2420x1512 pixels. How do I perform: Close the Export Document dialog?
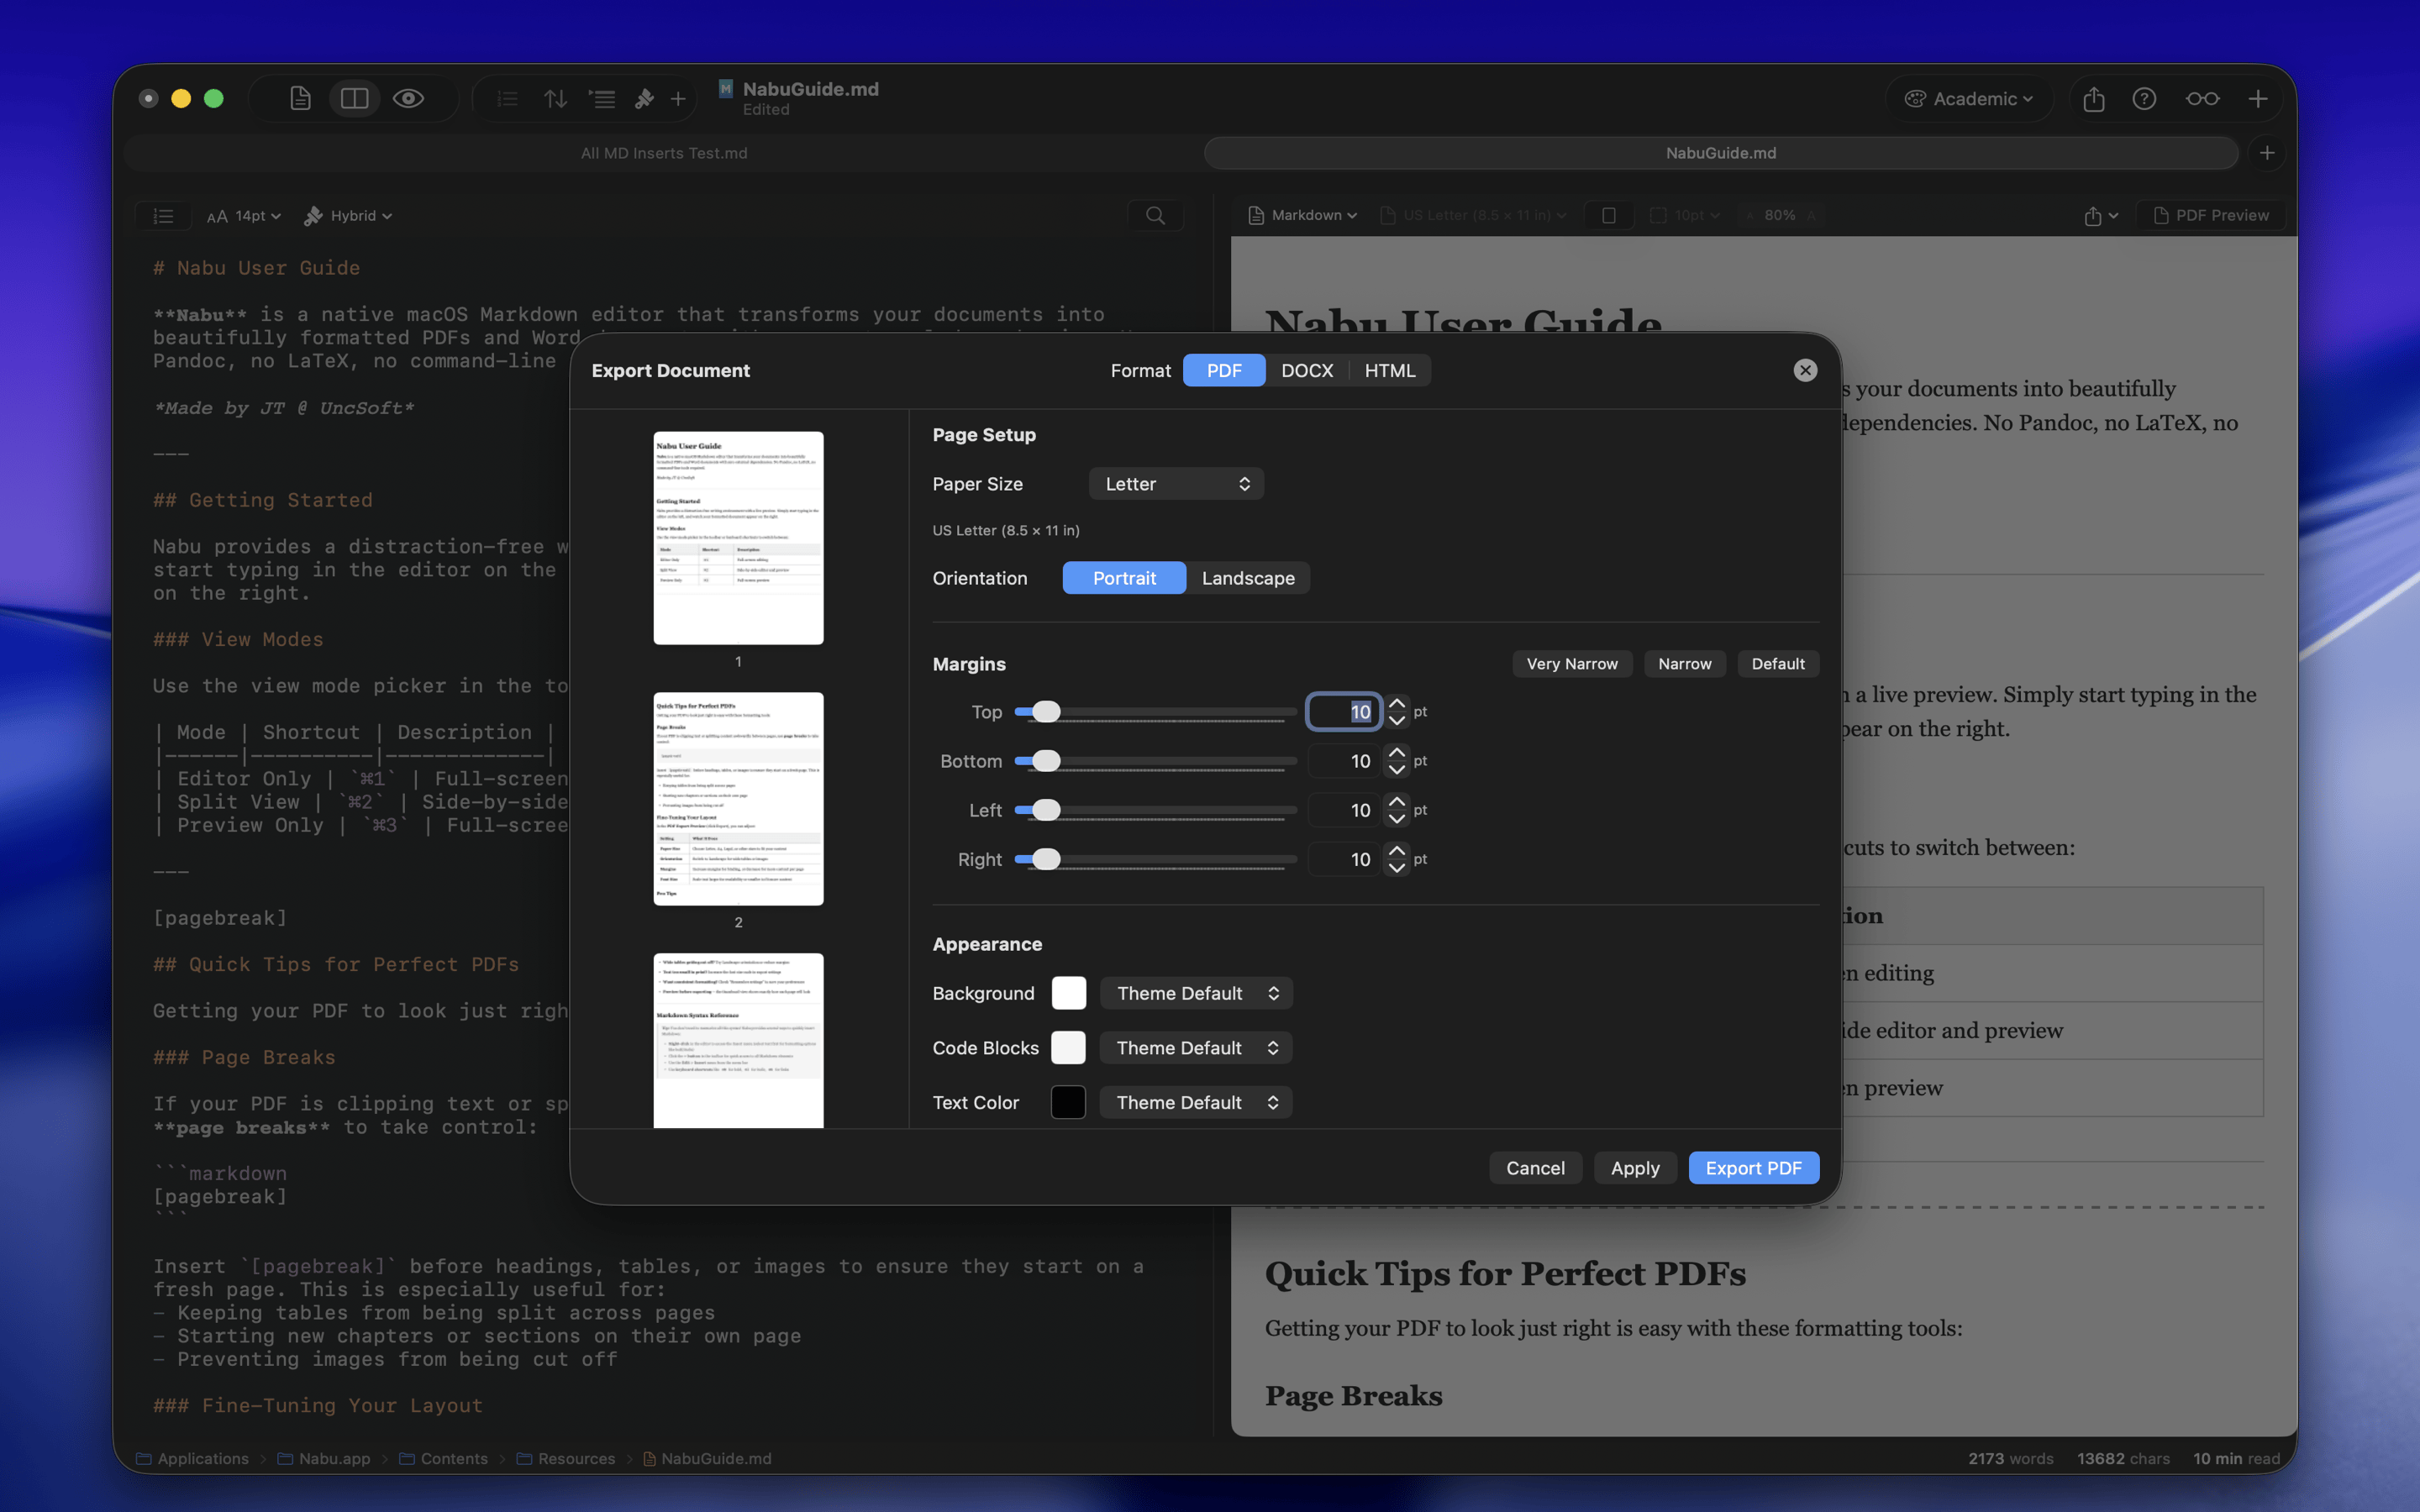[x=1804, y=370]
